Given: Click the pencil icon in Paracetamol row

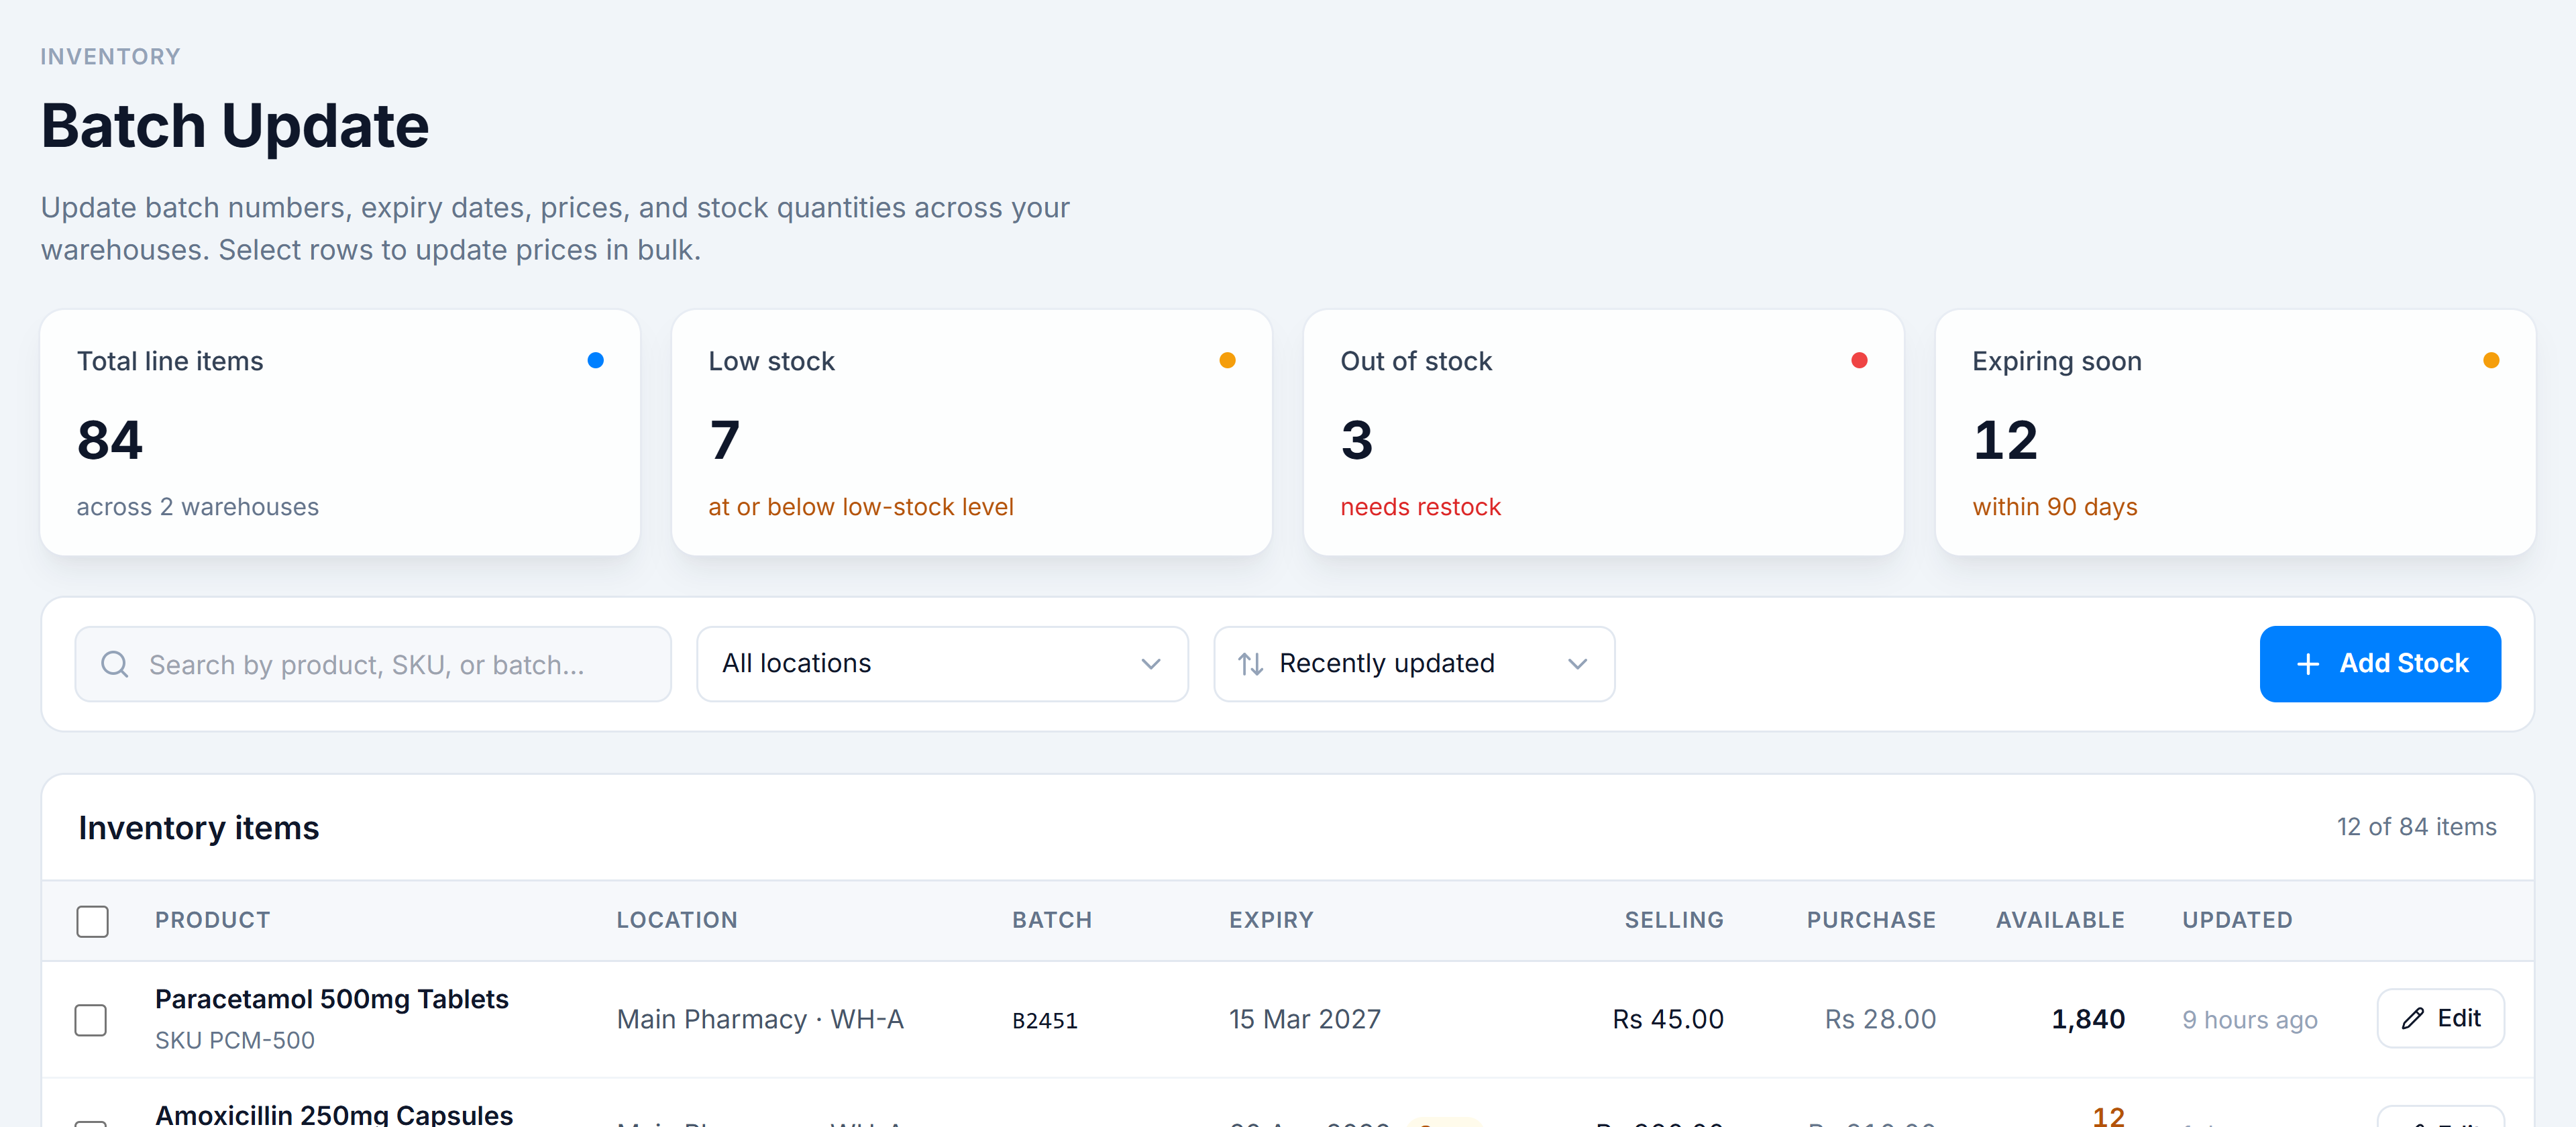Looking at the screenshot, I should point(2413,1018).
